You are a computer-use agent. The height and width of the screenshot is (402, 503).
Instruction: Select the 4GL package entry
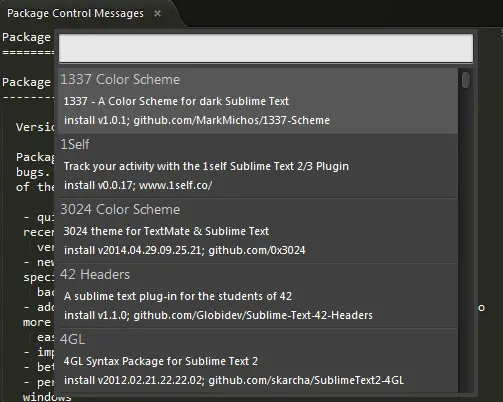tap(258, 361)
